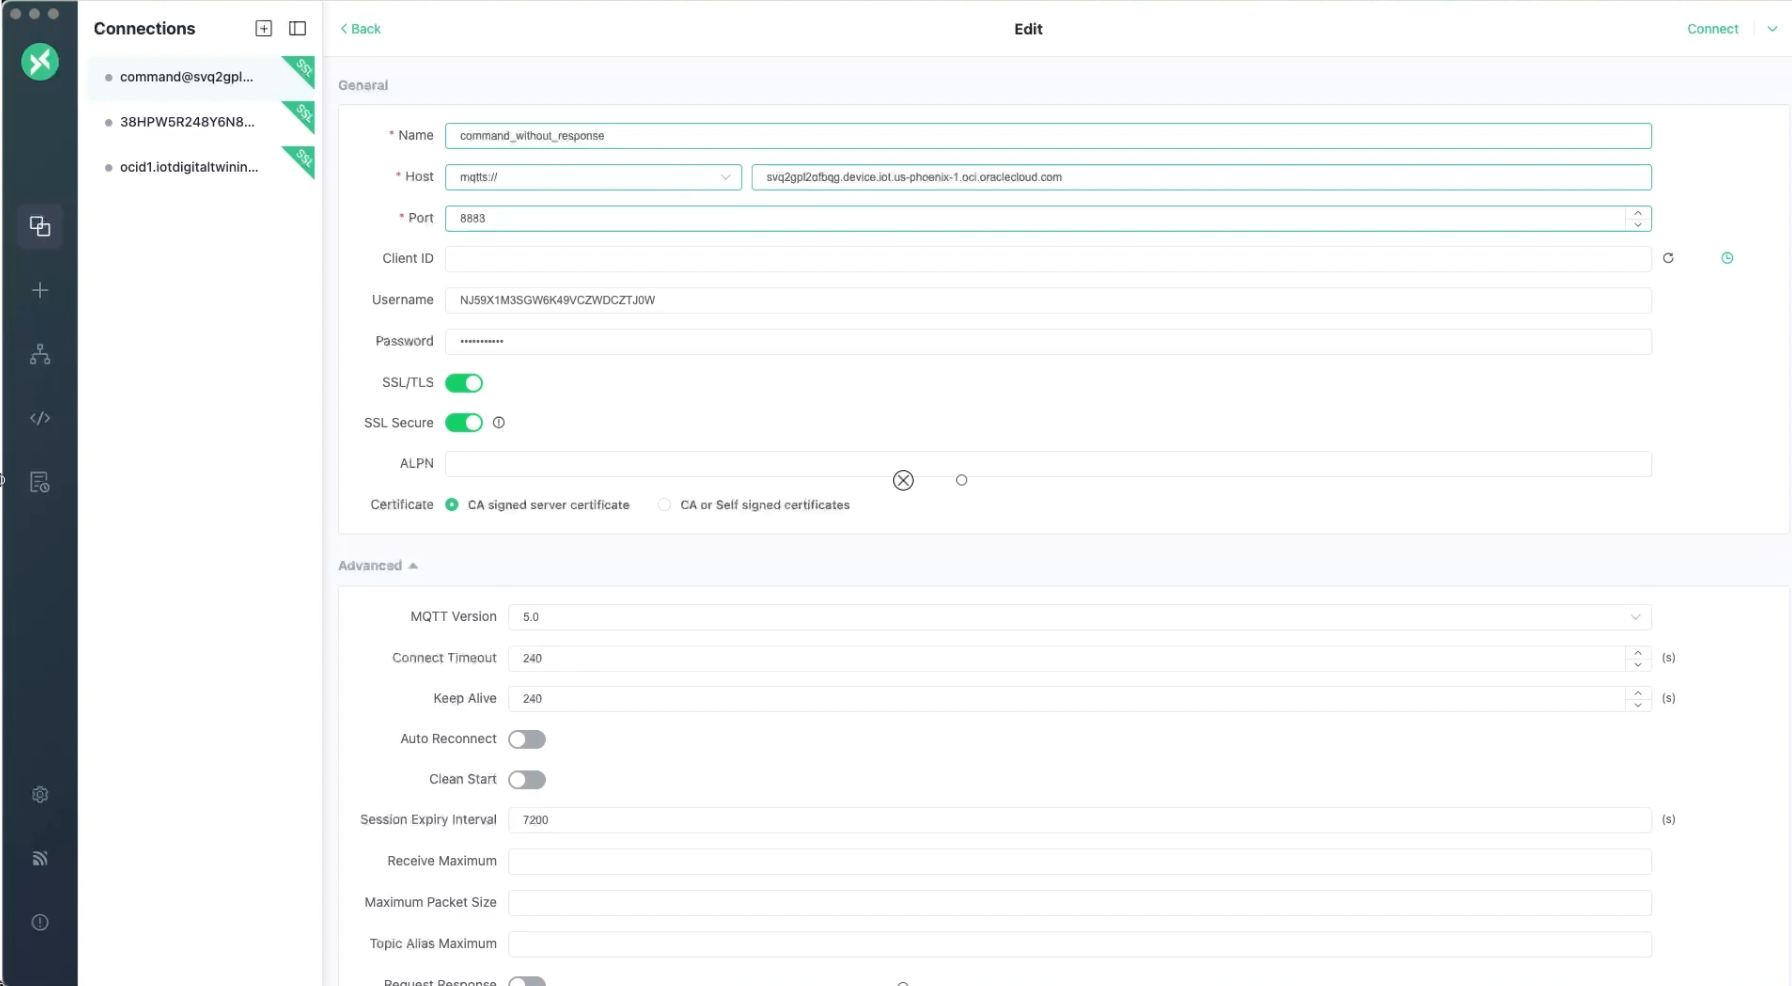
Task: Refresh the Client ID with the regenerate icon
Action: (1668, 258)
